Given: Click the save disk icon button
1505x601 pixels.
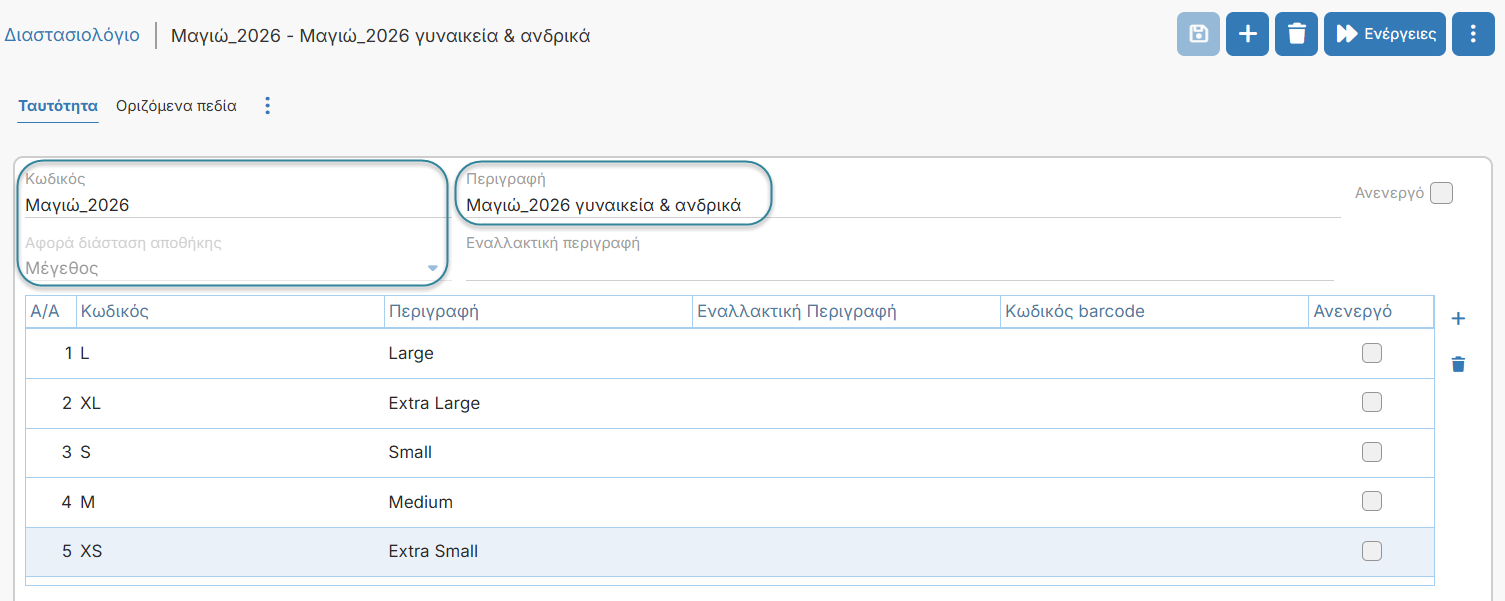Looking at the screenshot, I should click(x=1198, y=34).
